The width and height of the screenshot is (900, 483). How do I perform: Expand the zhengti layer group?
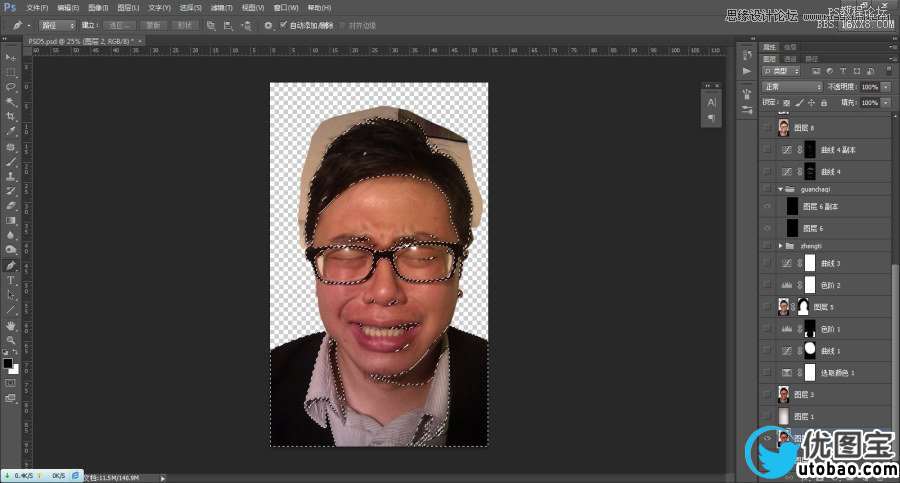point(781,246)
